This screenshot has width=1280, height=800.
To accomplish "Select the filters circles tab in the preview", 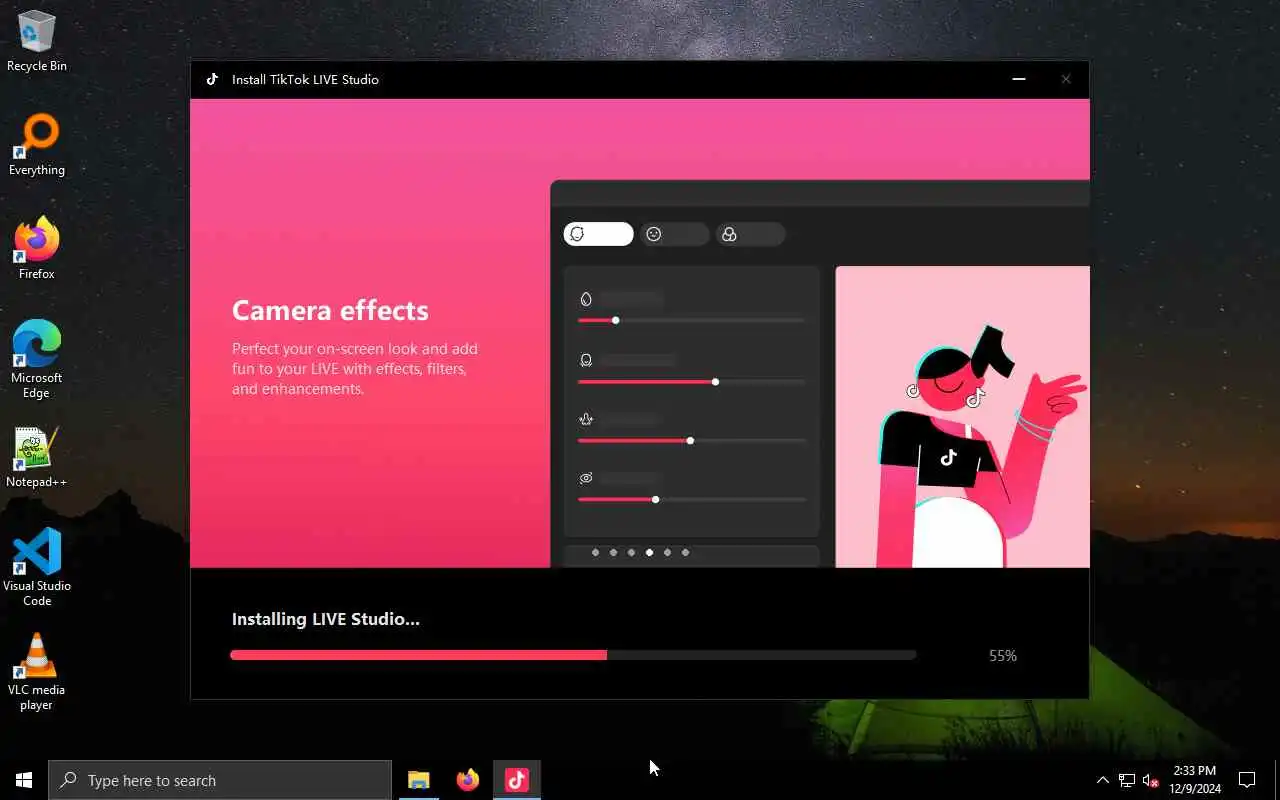I will [x=750, y=234].
